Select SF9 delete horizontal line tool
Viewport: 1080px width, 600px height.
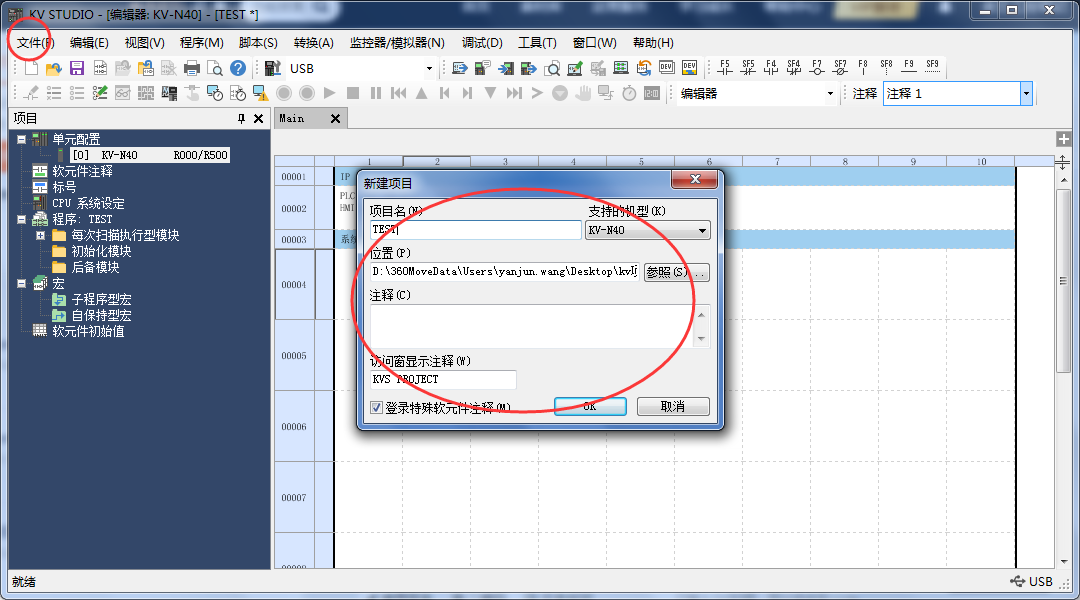pos(933,67)
